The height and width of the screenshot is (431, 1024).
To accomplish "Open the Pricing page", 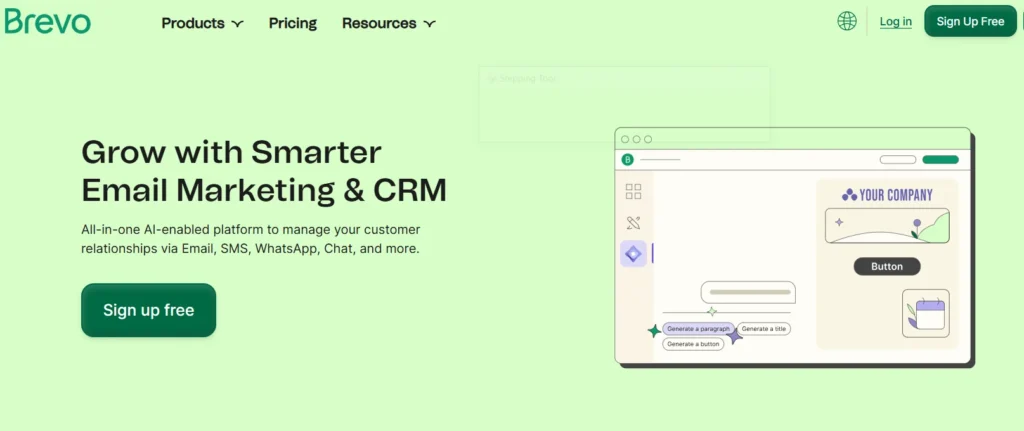I will pos(293,24).
